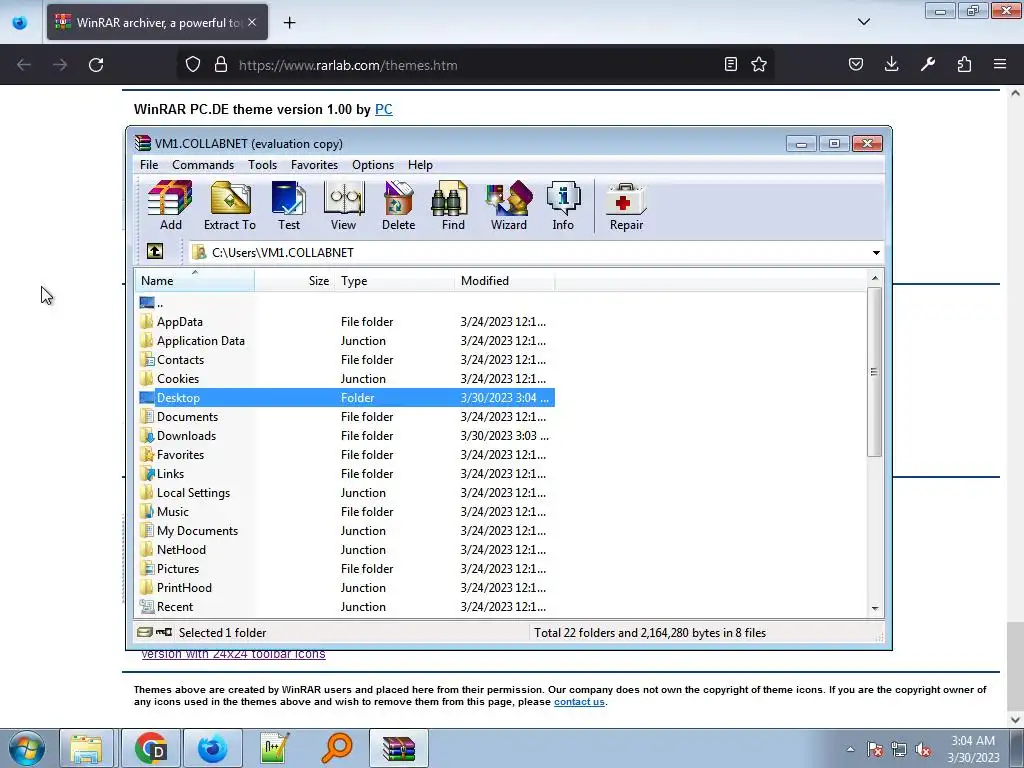Screen dimensions: 1024x768
Task: Open Windows Start orb
Action: click(x=27, y=748)
